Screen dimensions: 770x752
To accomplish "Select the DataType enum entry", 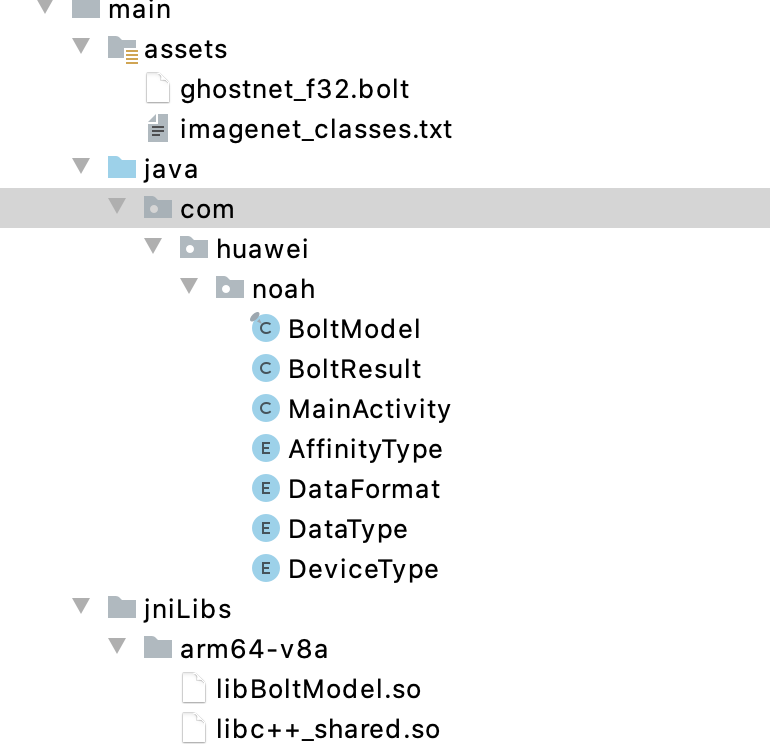I will click(x=347, y=529).
